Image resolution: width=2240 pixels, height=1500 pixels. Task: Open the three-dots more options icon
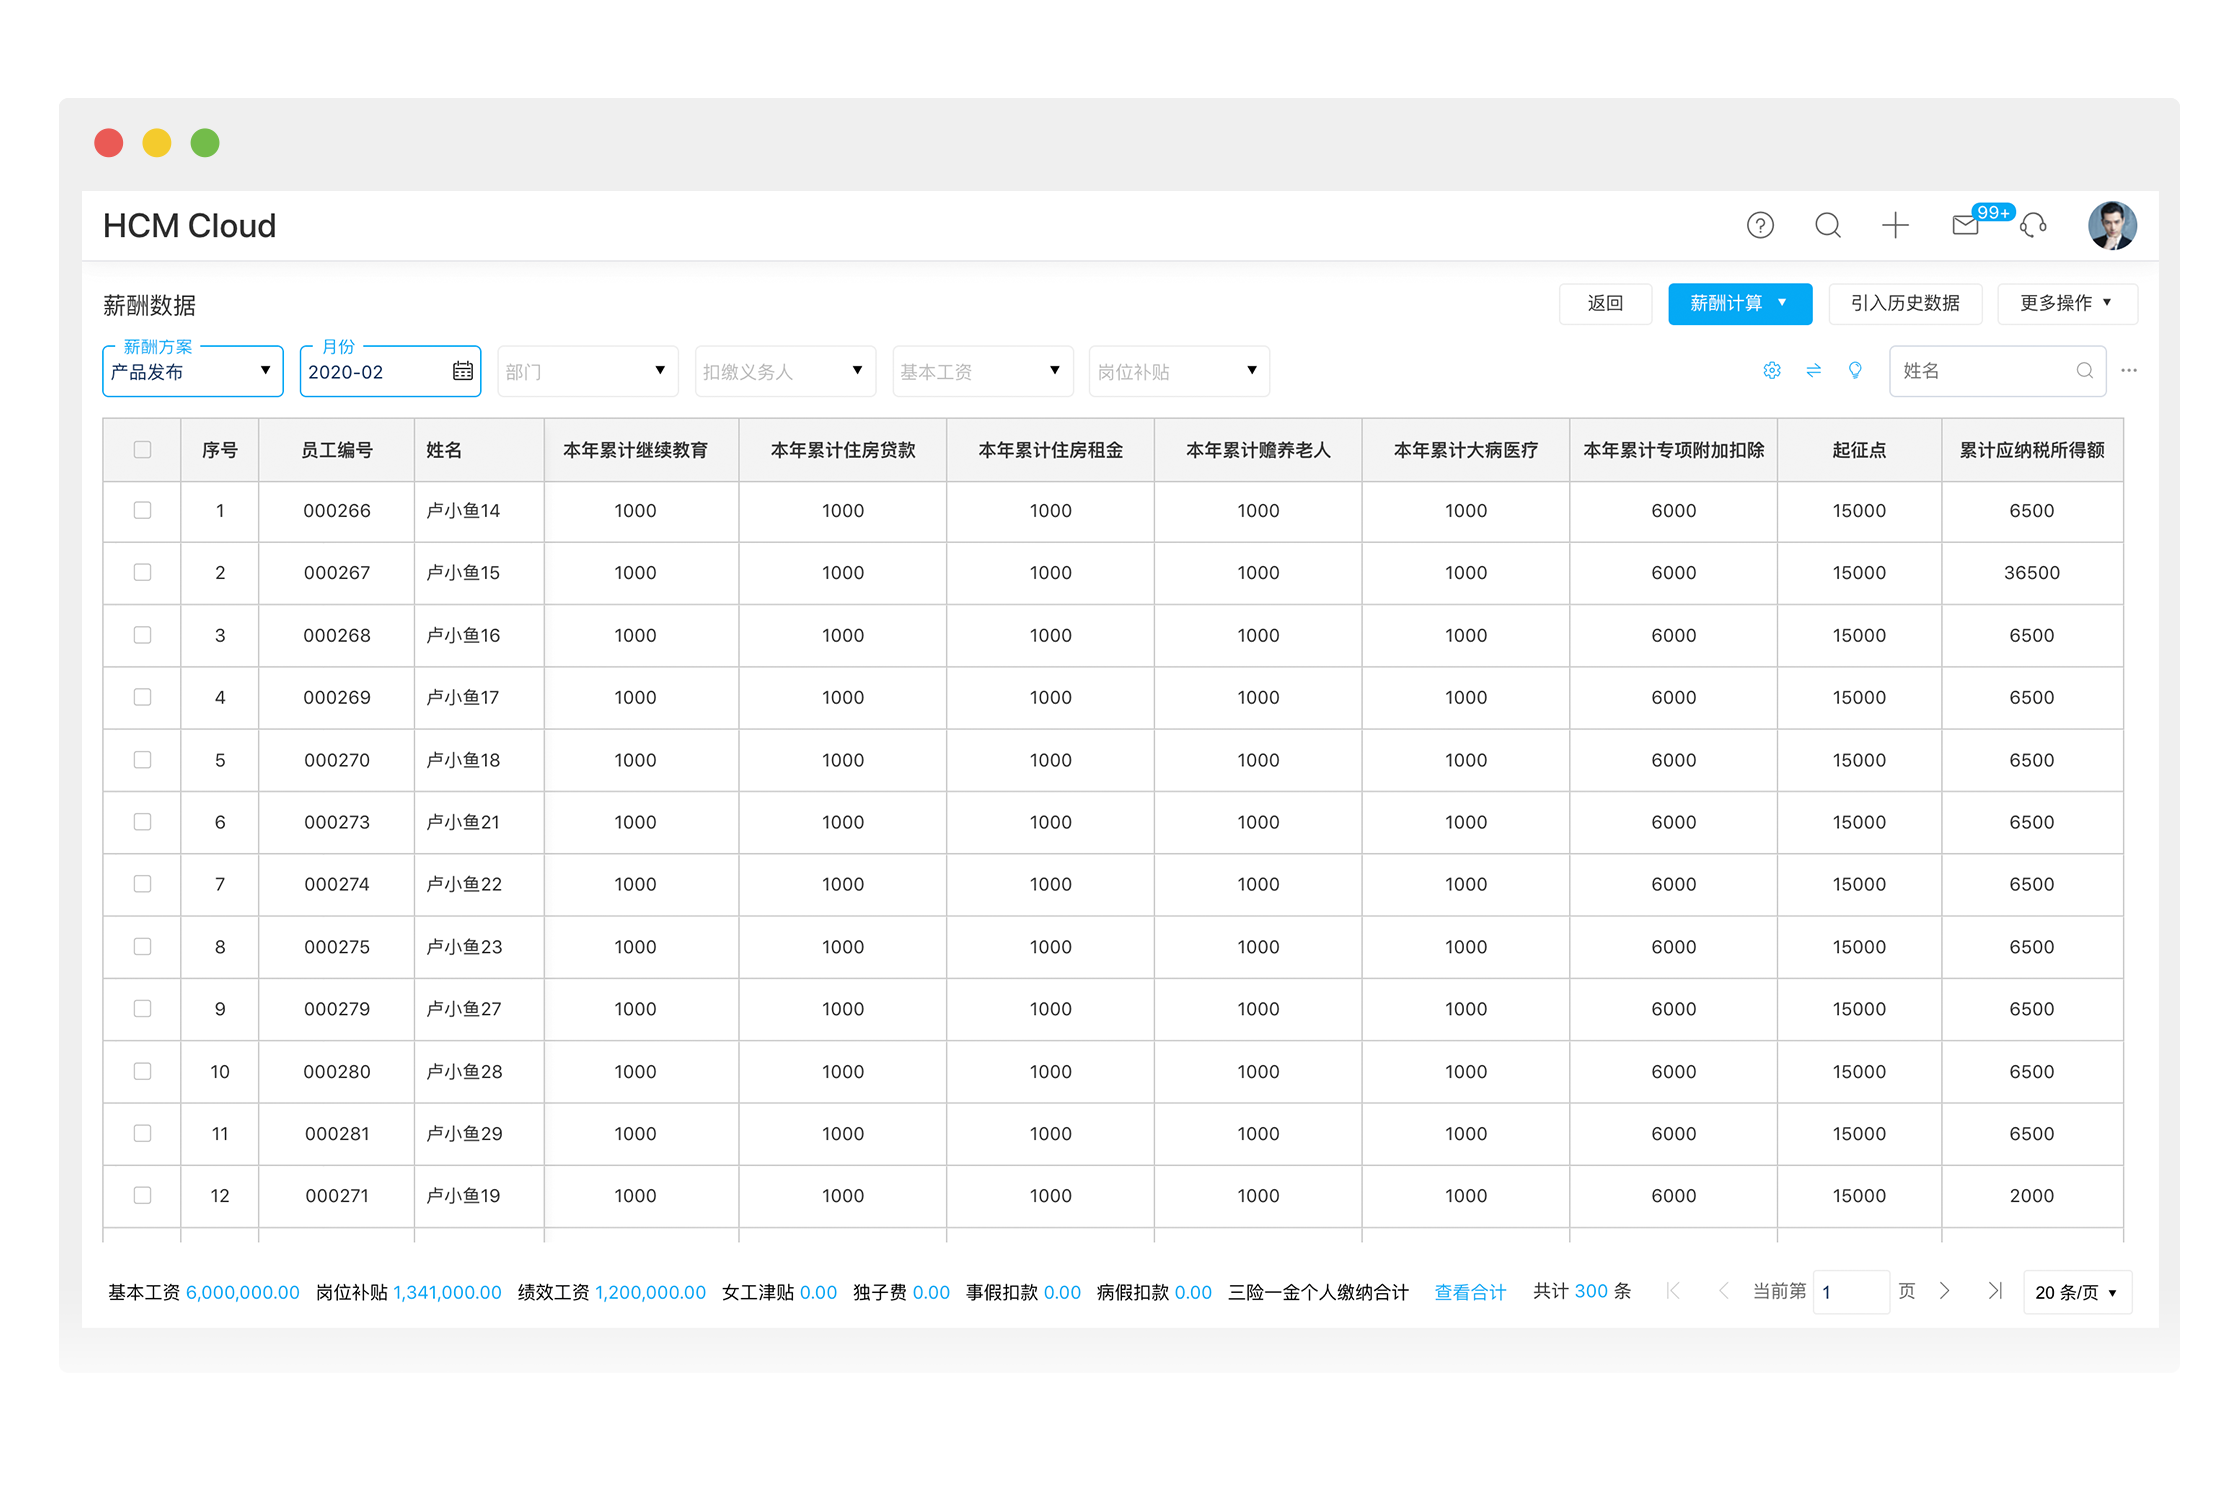point(2129,371)
